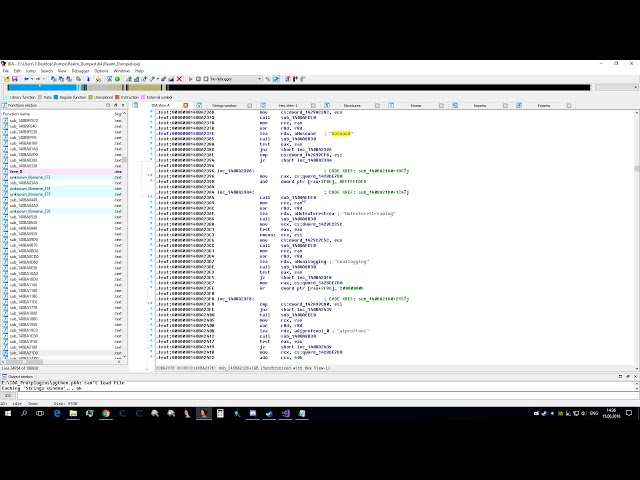Screen dimensions: 640x480
Task: Click the Strings window tab icon
Action: click(x=199, y=105)
